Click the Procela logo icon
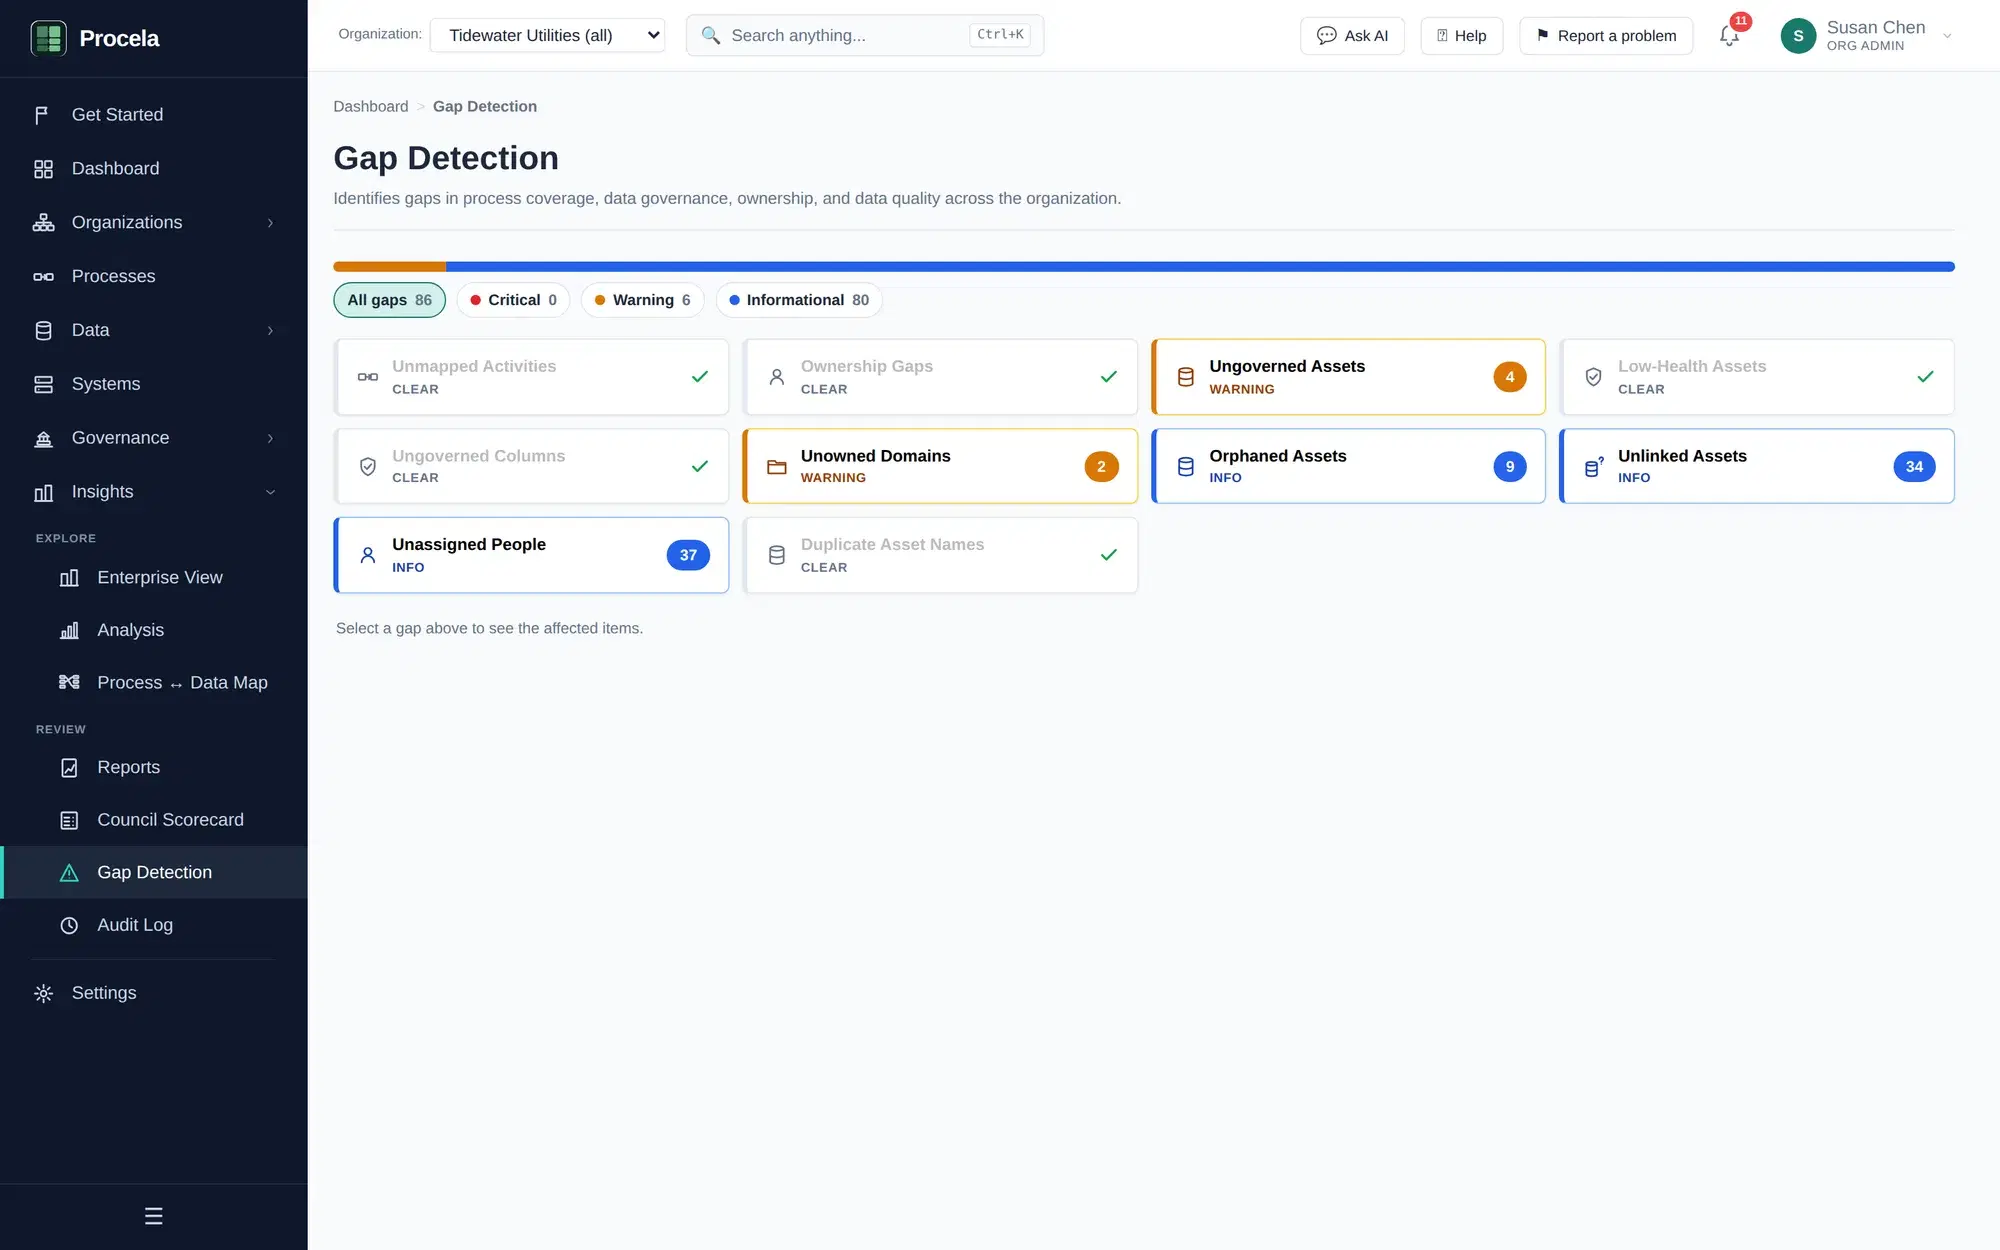Viewport: 2000px width, 1250px height. pyautogui.click(x=48, y=38)
